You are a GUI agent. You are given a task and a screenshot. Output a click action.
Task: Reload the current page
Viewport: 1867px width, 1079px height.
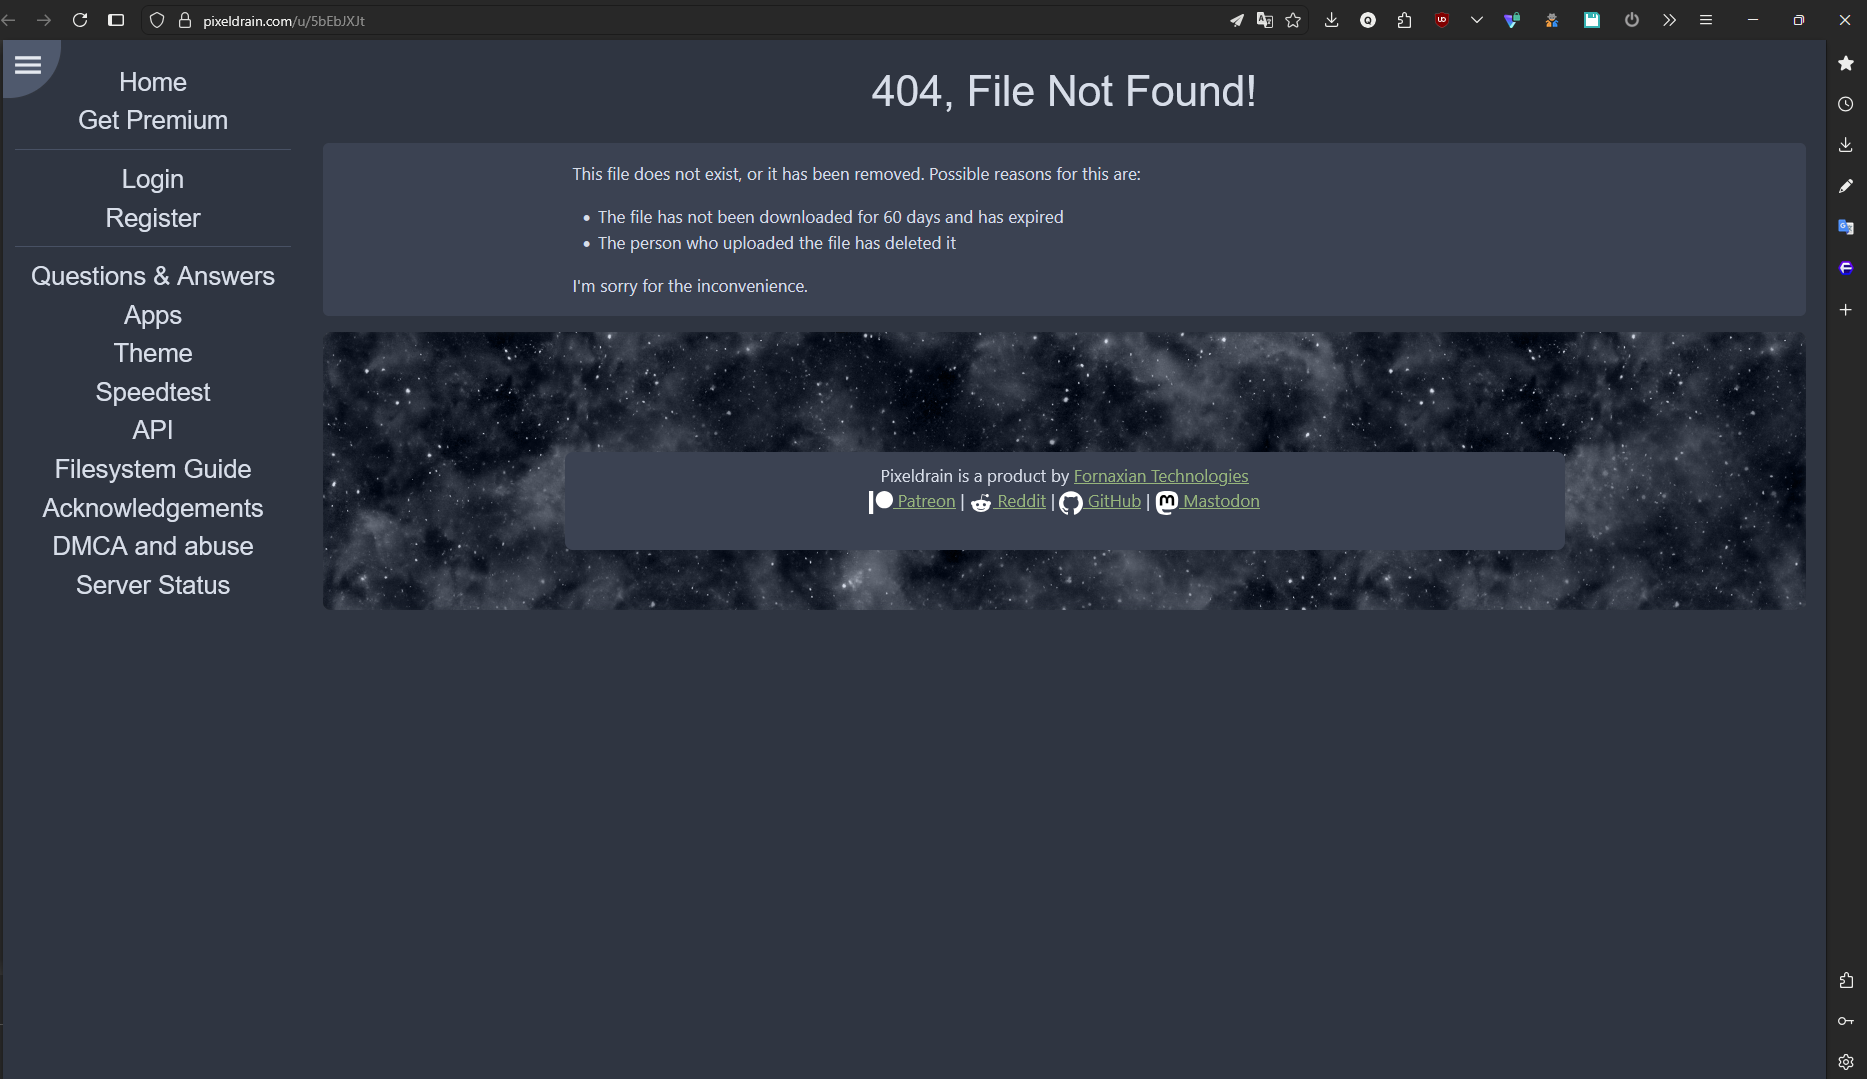click(x=80, y=20)
